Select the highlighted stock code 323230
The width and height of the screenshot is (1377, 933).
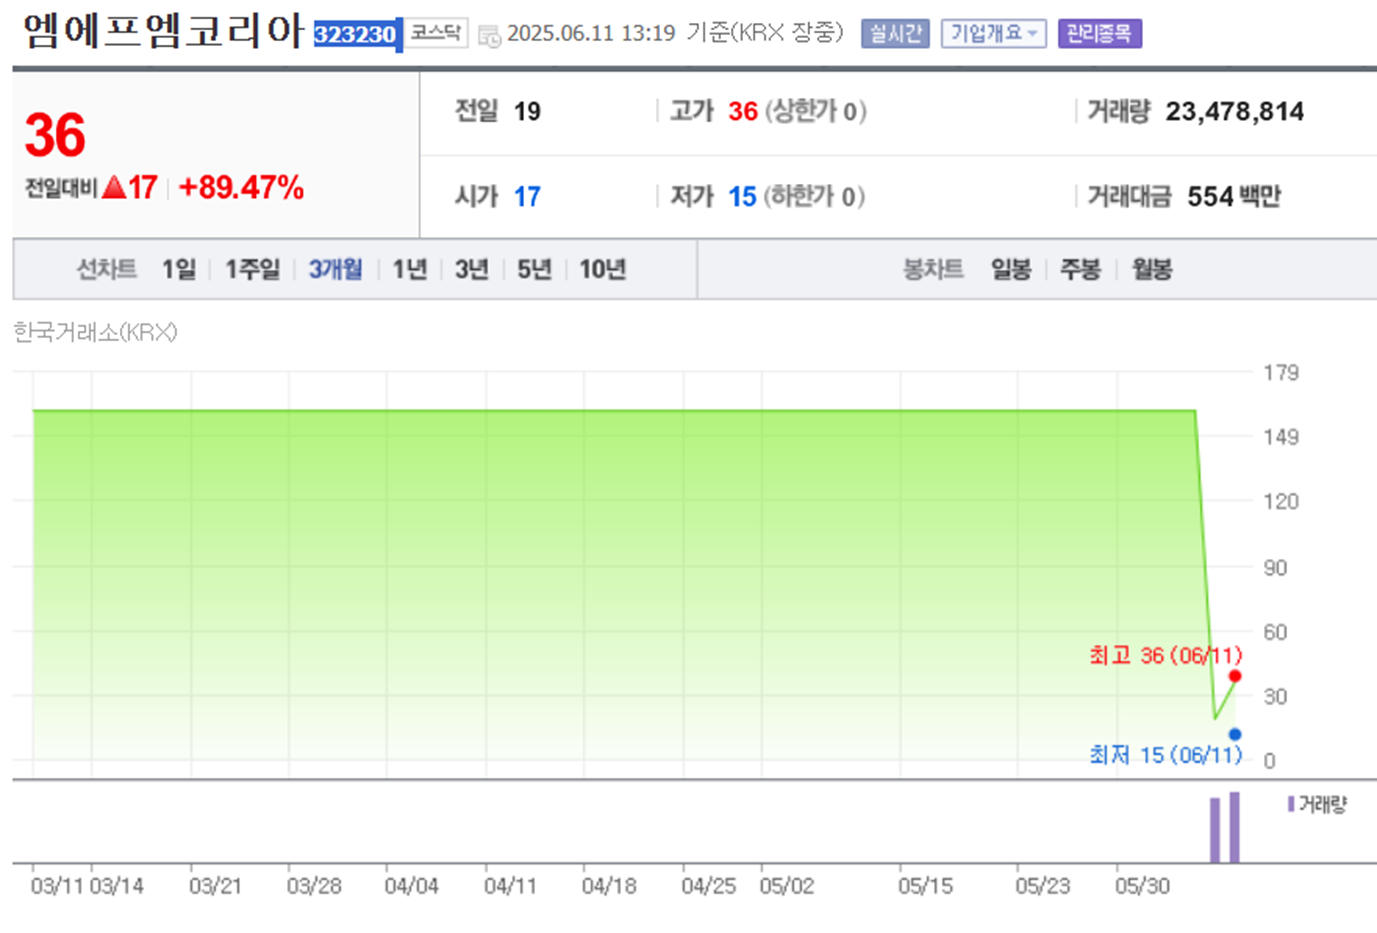click(x=356, y=34)
